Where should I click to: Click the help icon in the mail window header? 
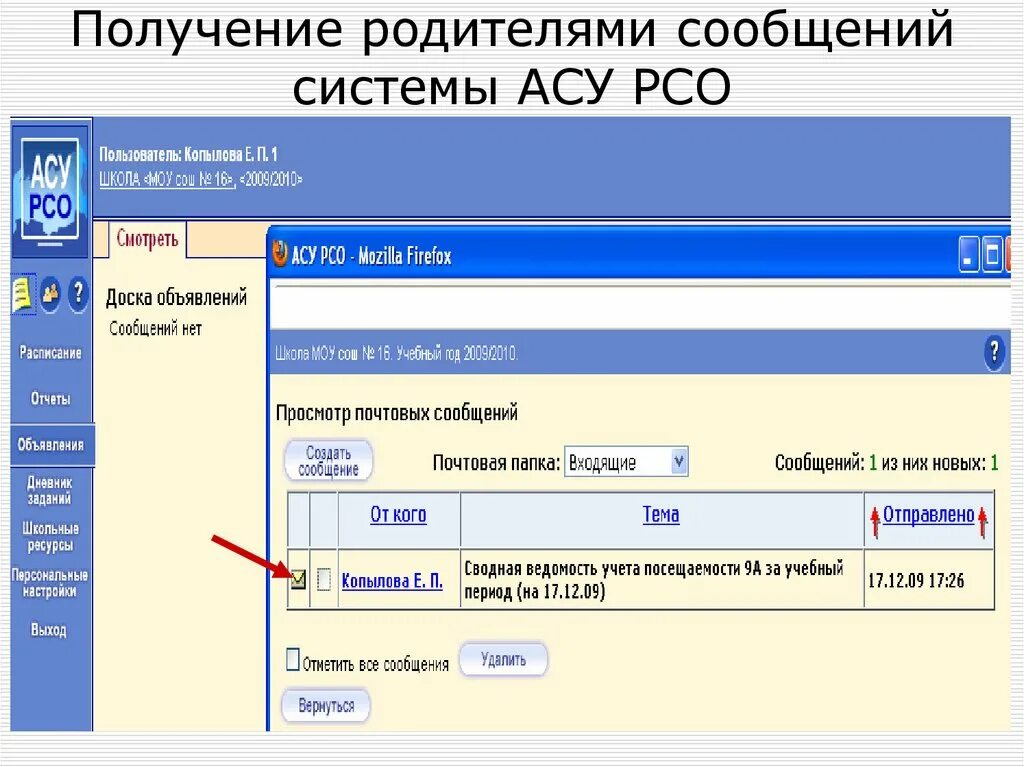[994, 353]
